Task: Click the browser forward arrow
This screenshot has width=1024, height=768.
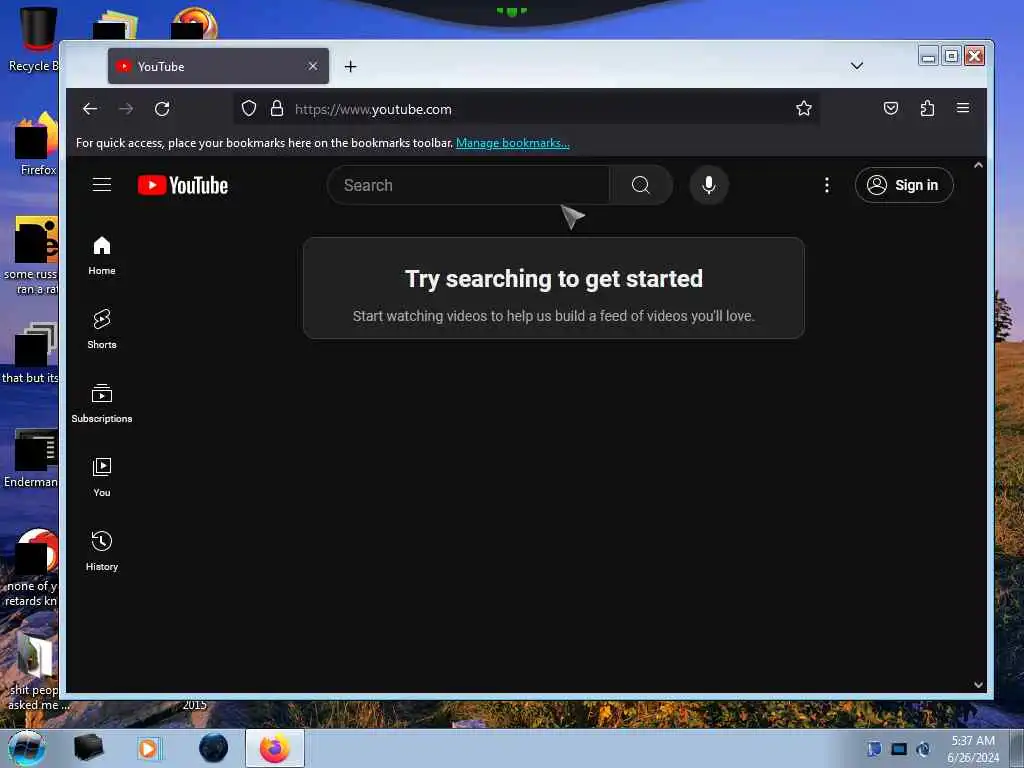Action: [126, 108]
